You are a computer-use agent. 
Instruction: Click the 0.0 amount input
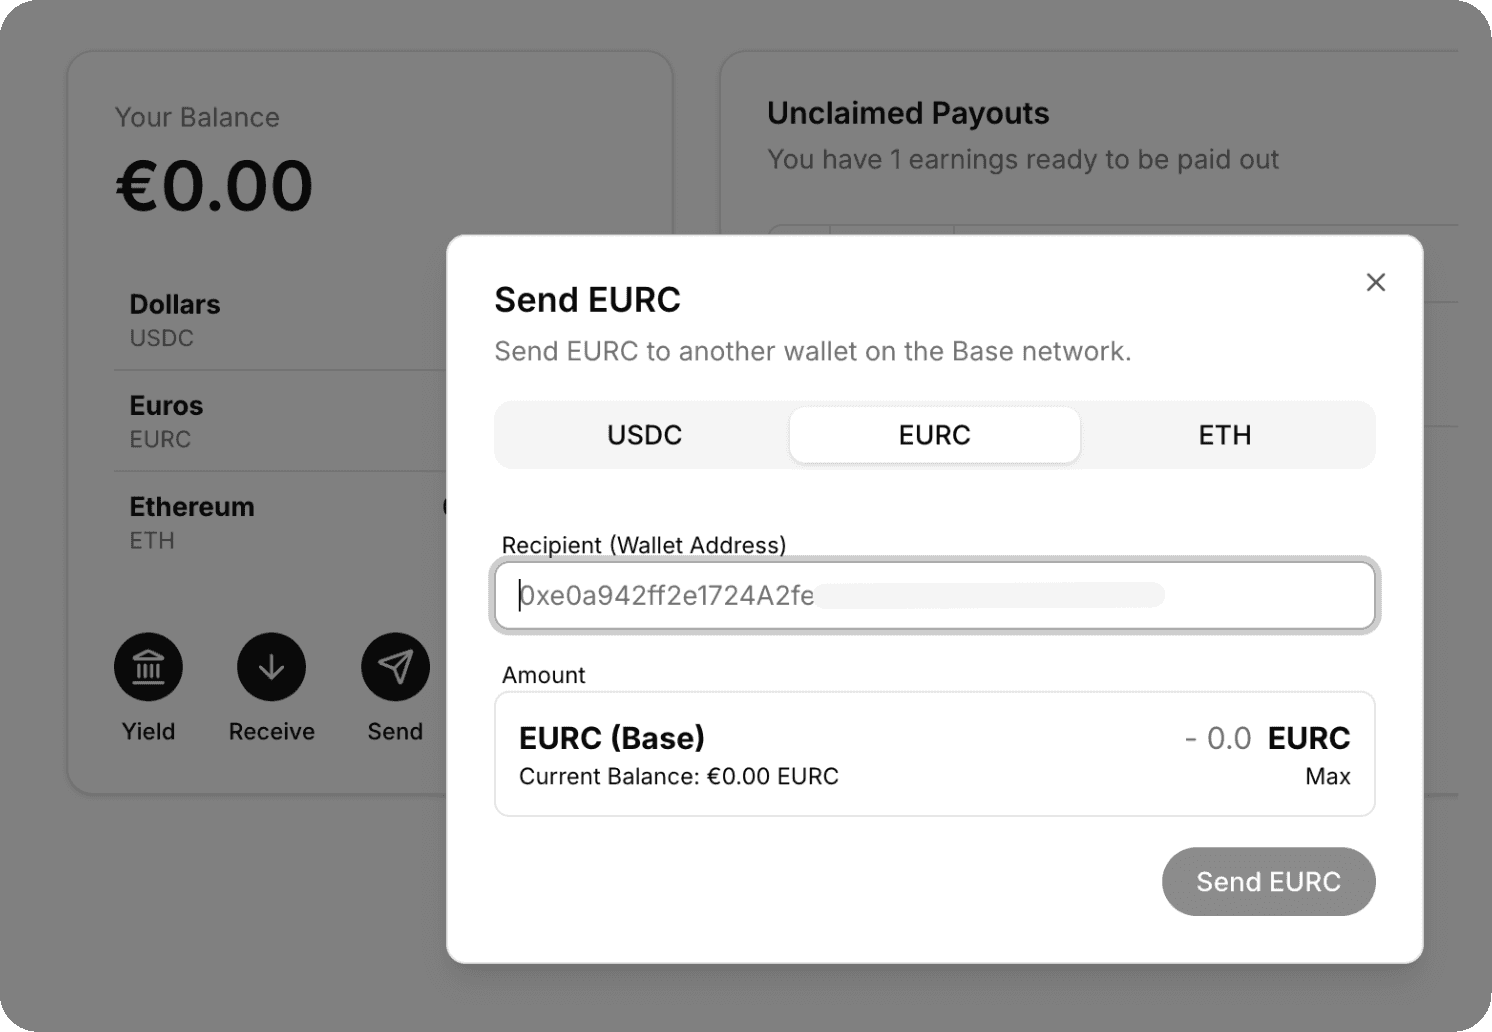(1228, 739)
